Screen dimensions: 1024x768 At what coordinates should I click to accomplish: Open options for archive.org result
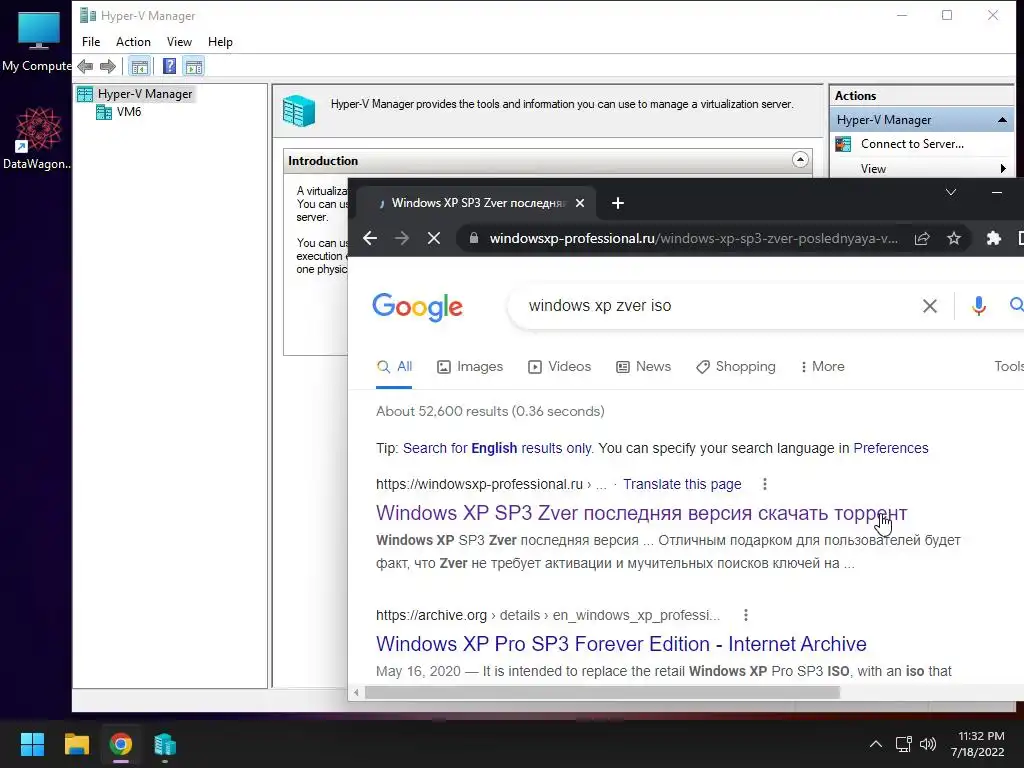746,615
